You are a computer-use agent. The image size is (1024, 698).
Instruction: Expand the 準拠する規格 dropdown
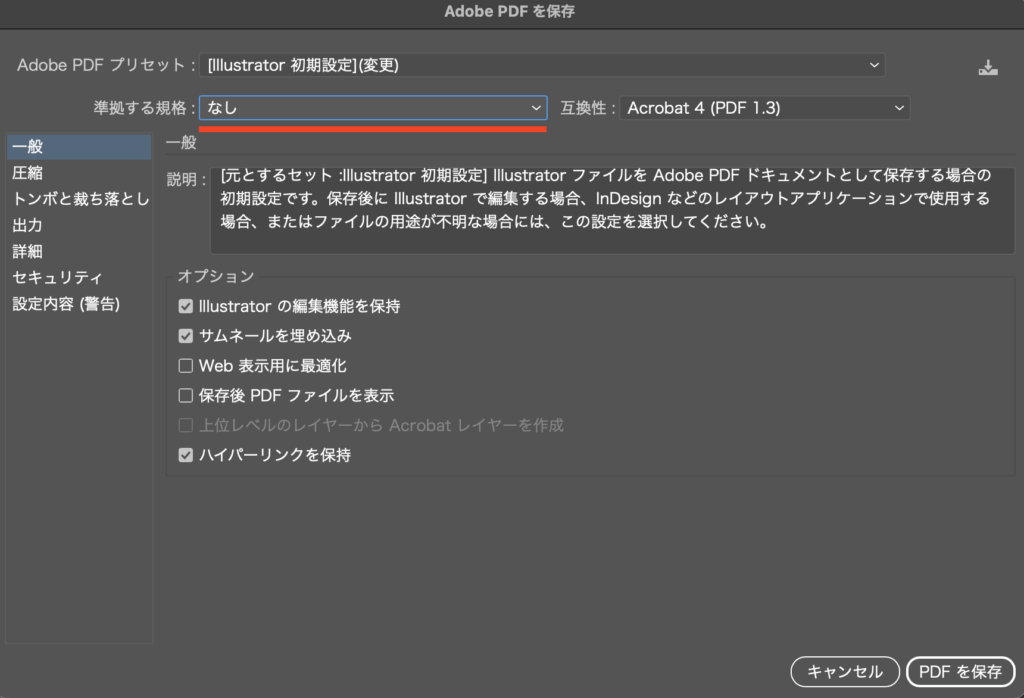[373, 108]
